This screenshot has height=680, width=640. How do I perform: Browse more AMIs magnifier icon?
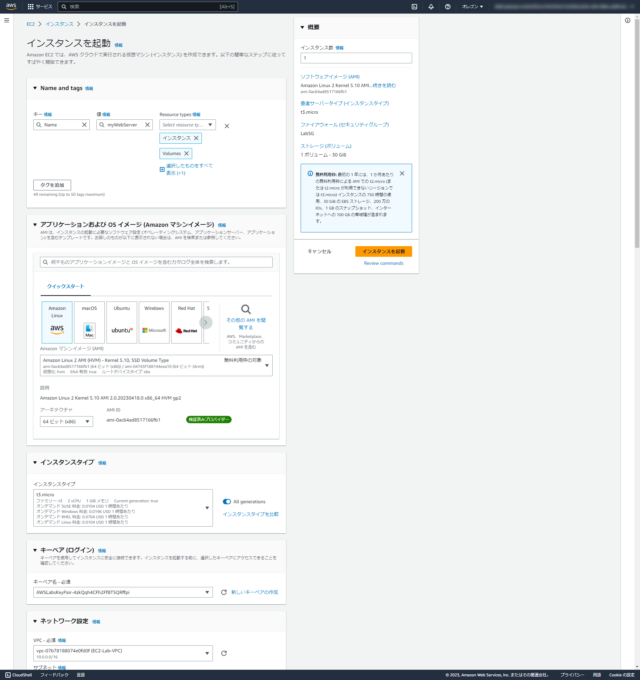(x=246, y=309)
